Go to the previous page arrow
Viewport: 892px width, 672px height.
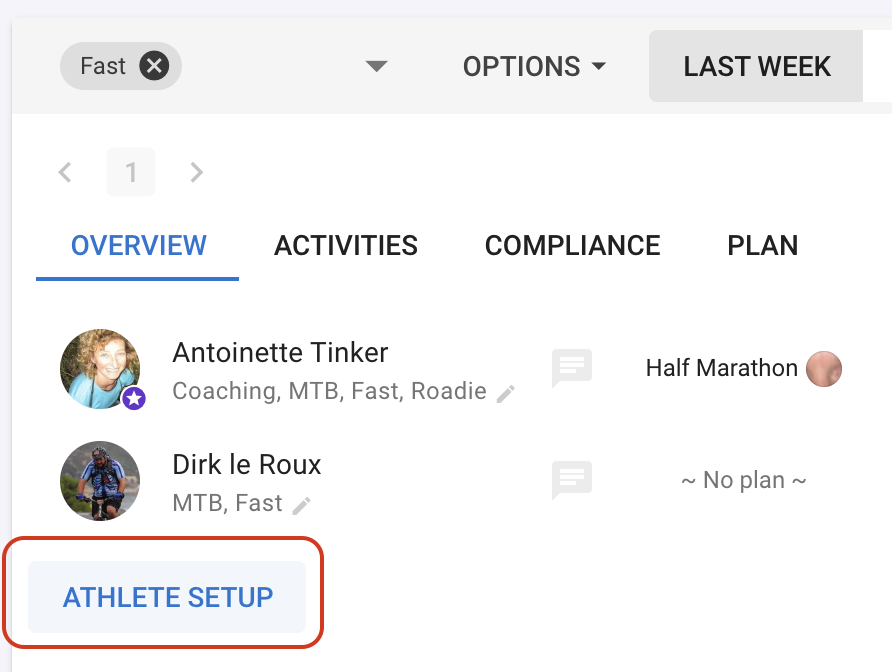tap(65, 172)
